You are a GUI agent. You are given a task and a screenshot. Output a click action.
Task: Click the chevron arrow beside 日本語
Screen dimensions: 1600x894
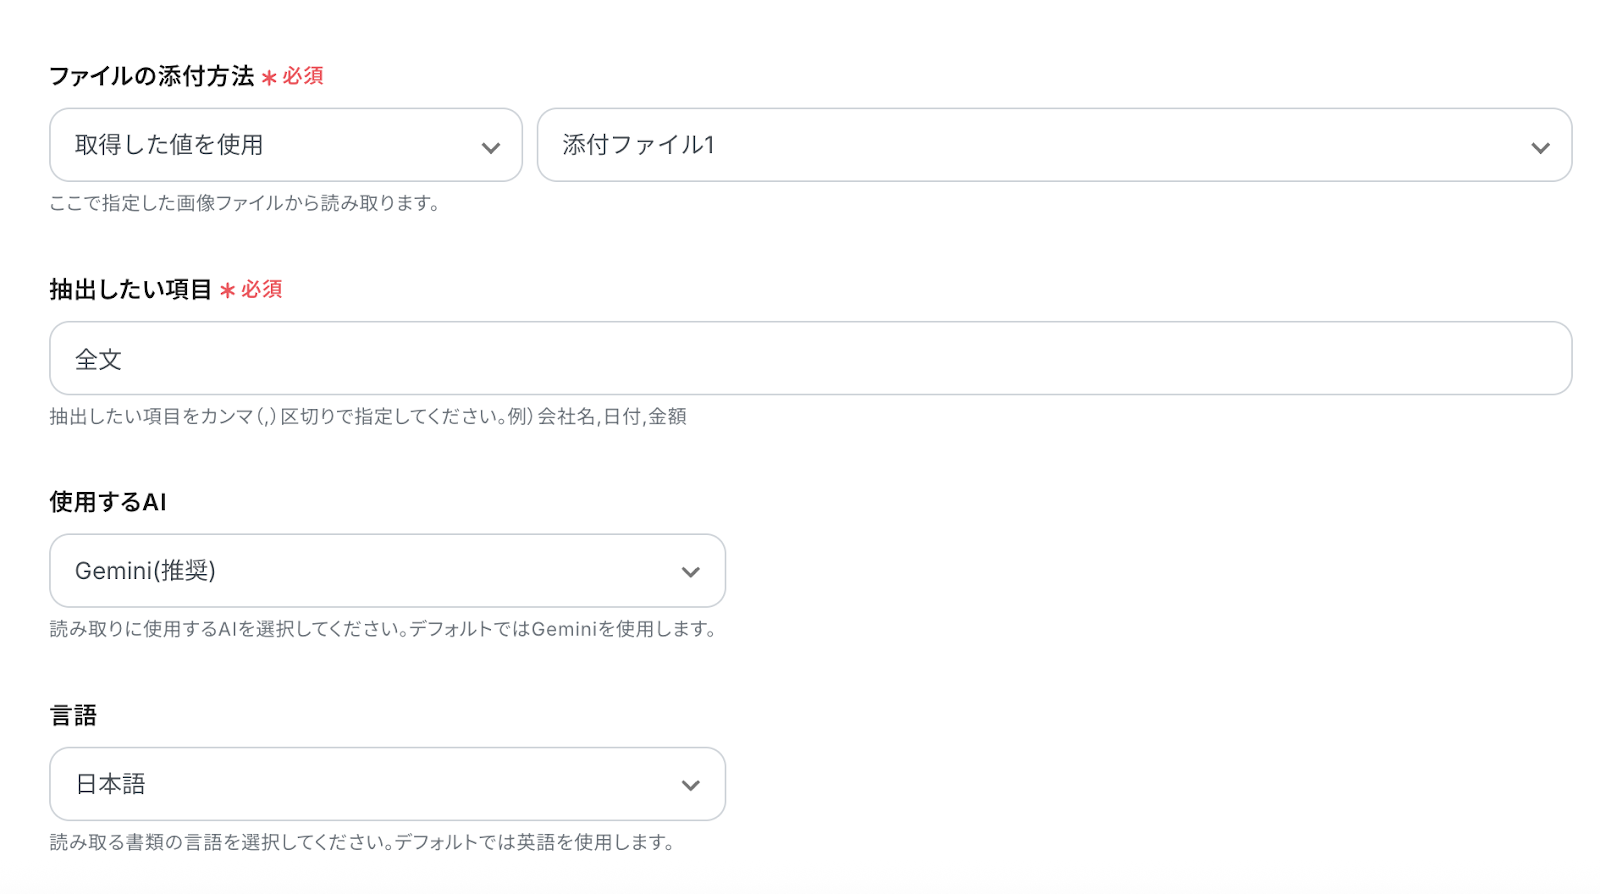click(690, 786)
